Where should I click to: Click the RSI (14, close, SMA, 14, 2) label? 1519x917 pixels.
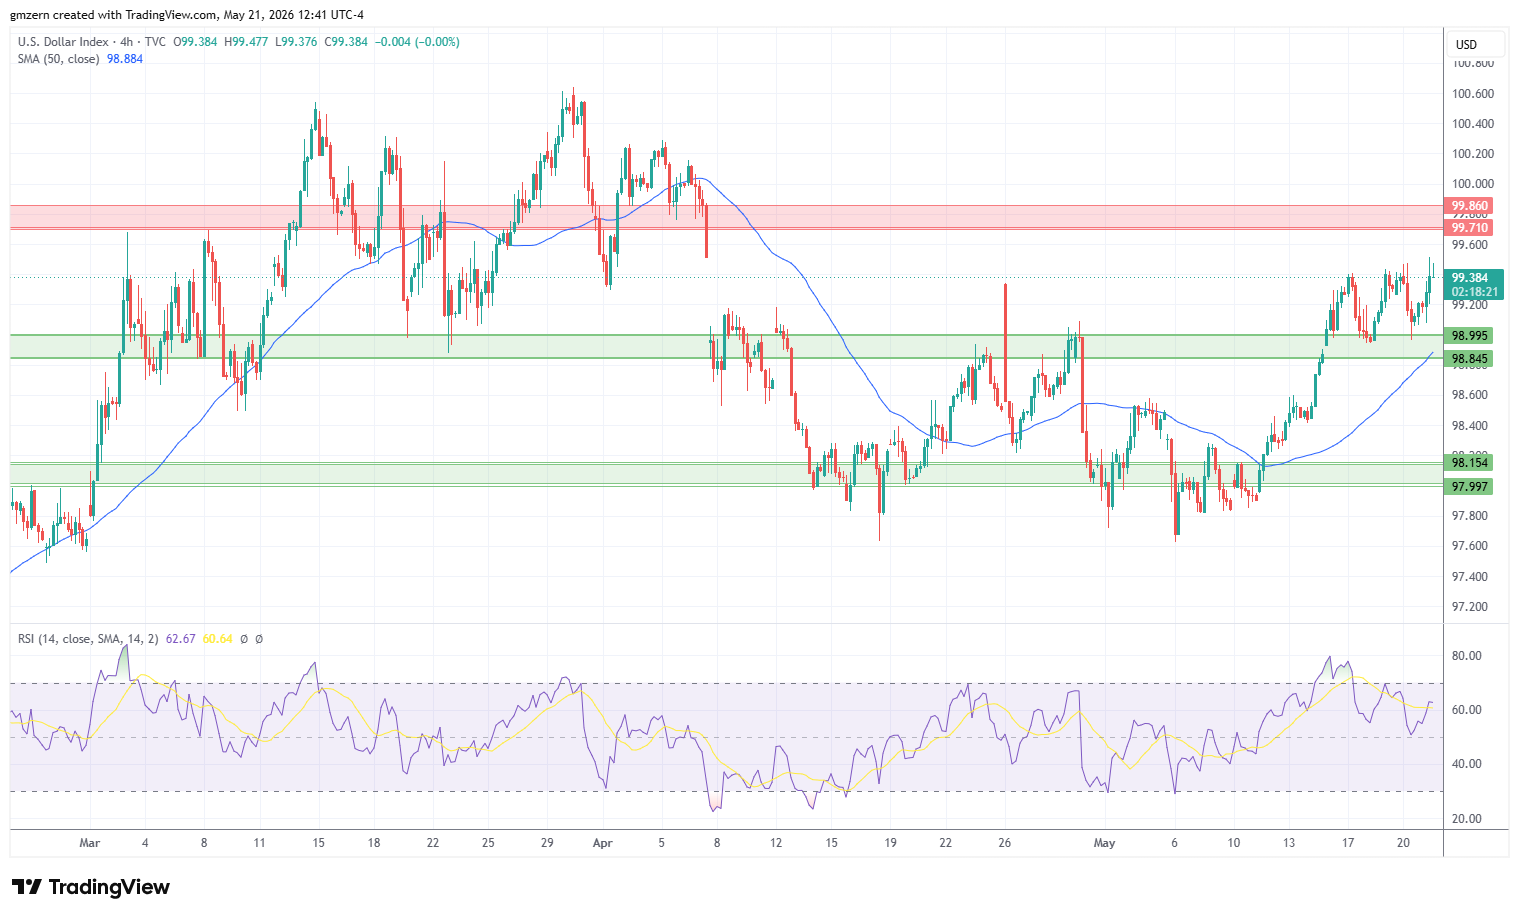tap(88, 638)
